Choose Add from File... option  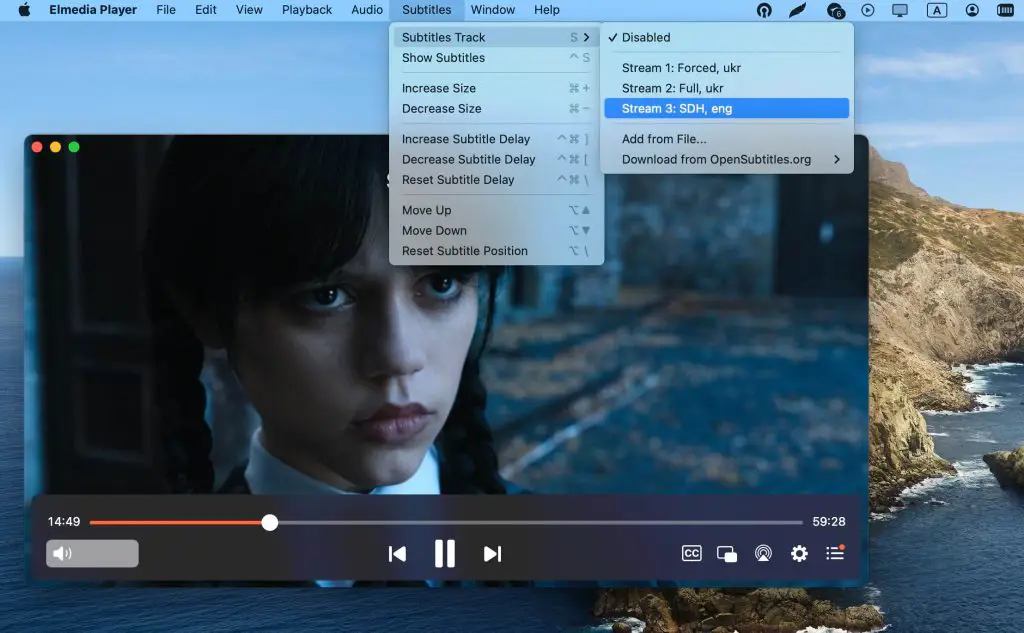[727, 139]
